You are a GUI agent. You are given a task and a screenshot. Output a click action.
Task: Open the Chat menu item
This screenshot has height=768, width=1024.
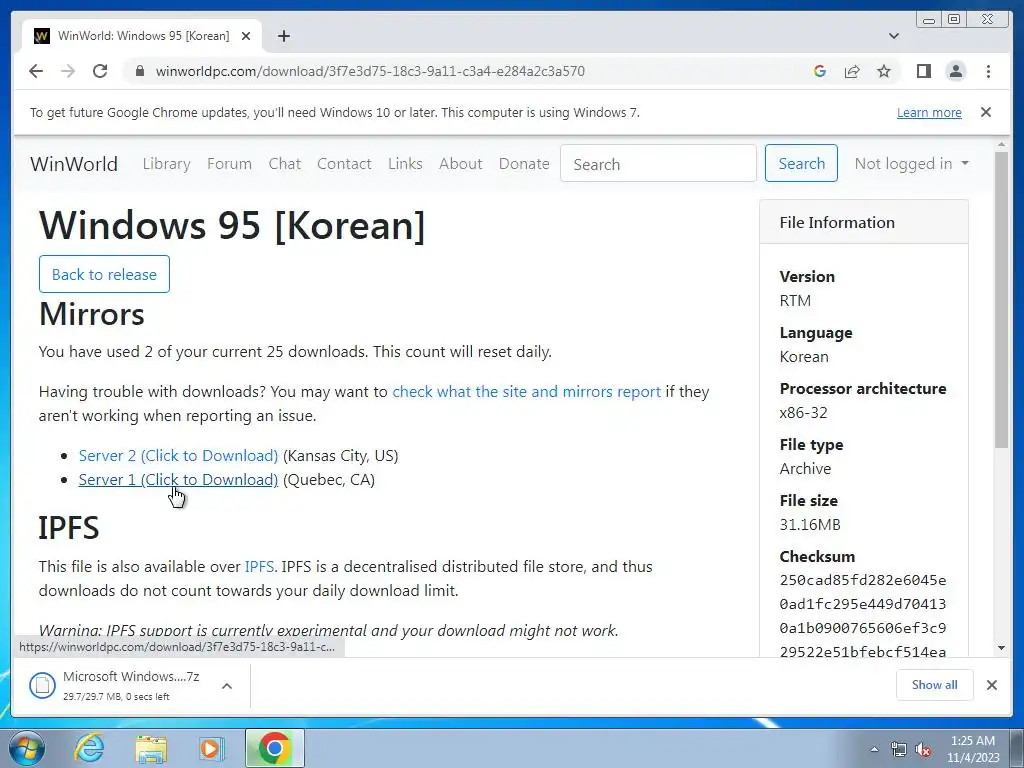pos(285,164)
